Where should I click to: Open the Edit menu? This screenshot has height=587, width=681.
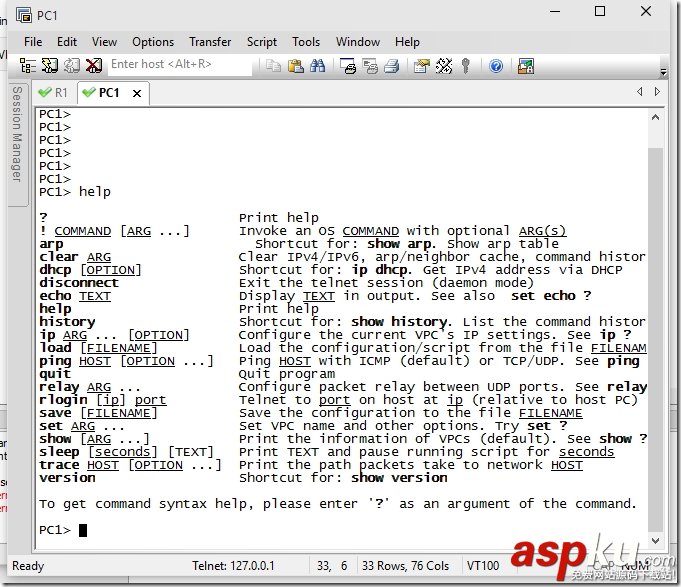tap(67, 42)
